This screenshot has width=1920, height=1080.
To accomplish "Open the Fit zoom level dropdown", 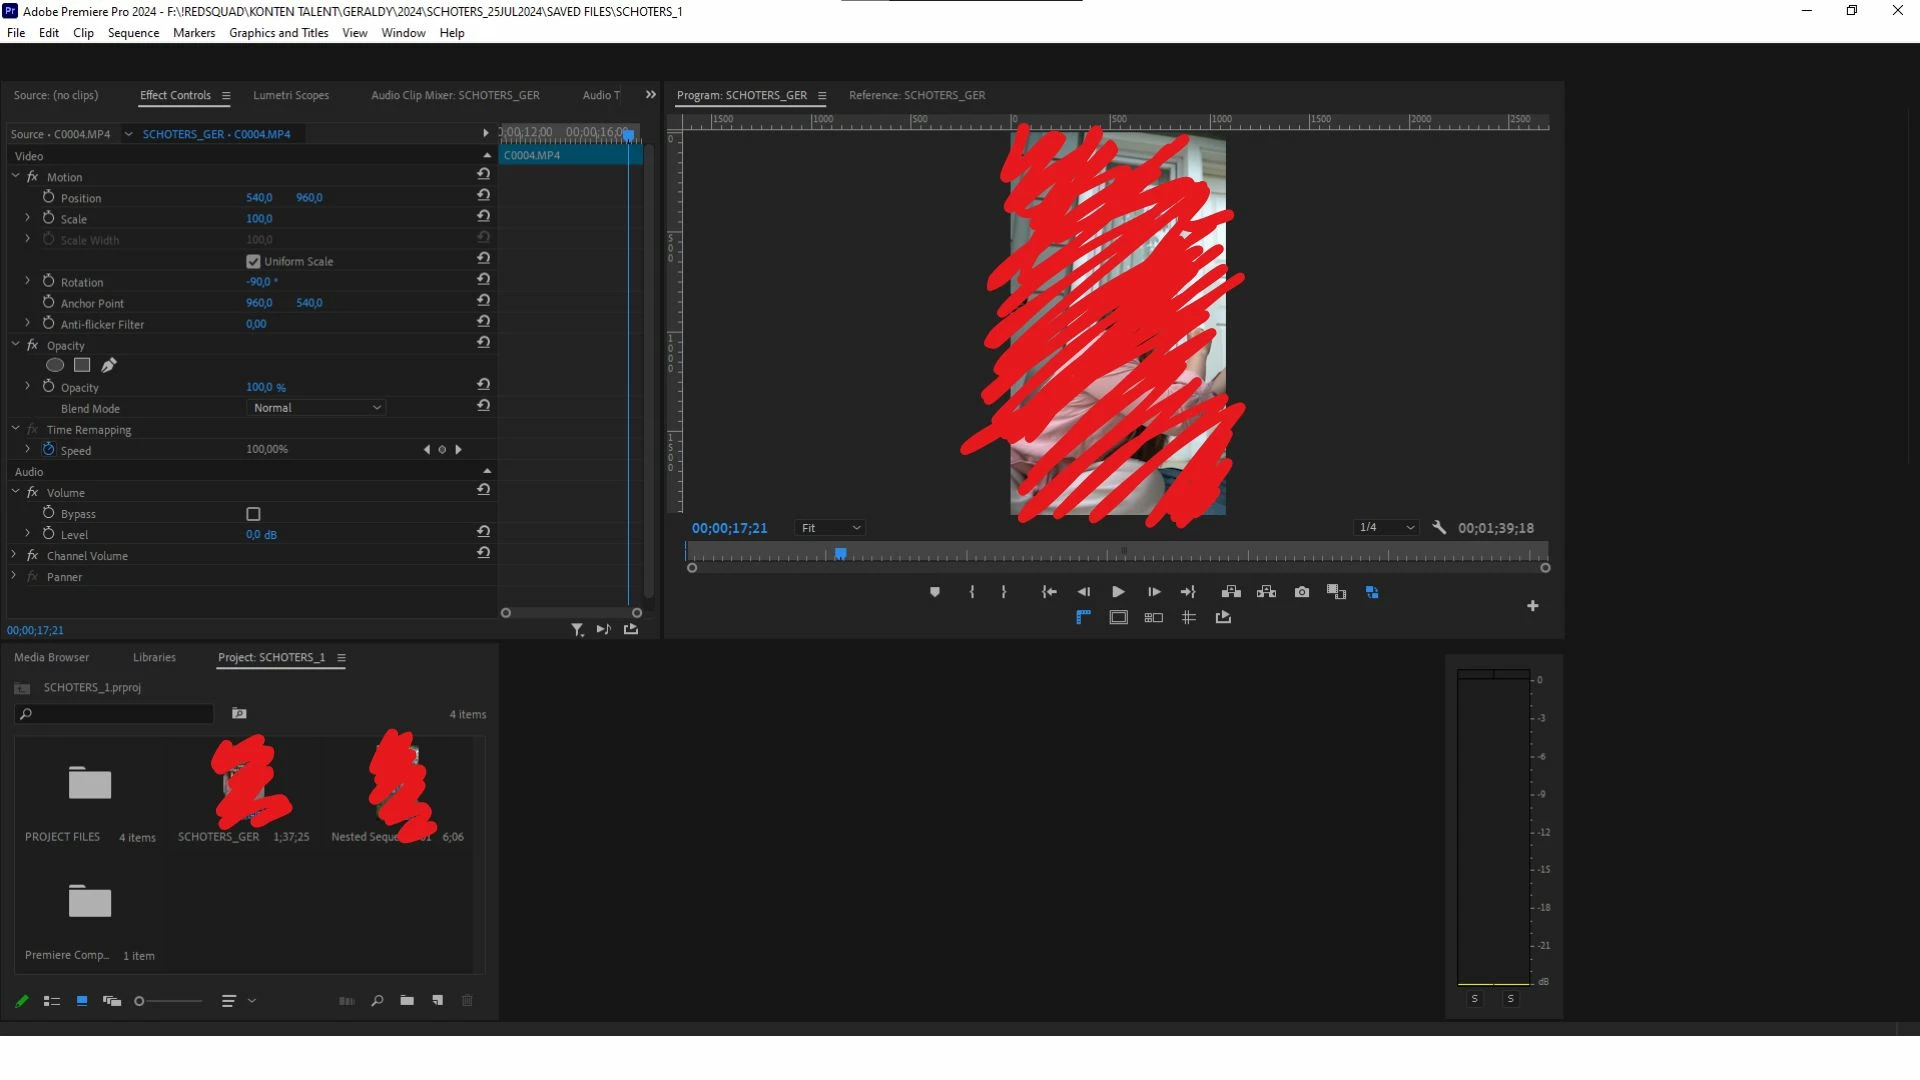I will 829,528.
